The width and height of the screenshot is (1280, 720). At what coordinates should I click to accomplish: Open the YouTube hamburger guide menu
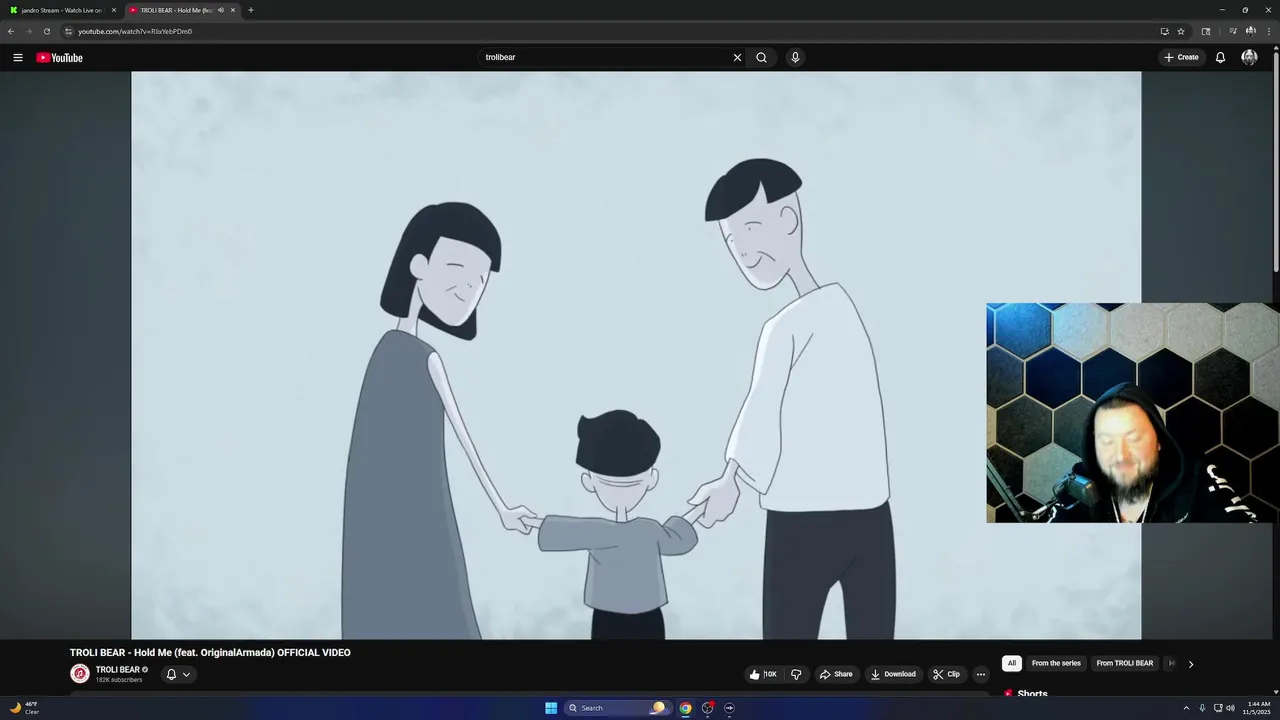click(18, 57)
